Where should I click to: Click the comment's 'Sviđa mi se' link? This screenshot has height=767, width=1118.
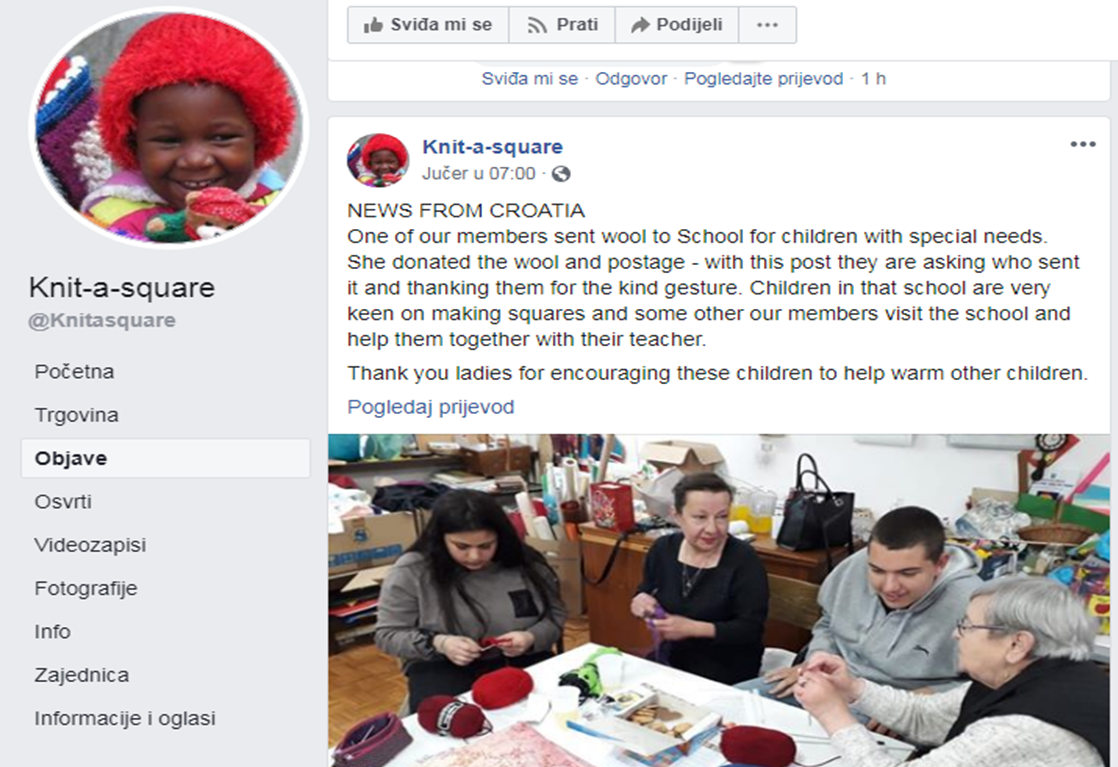click(529, 78)
